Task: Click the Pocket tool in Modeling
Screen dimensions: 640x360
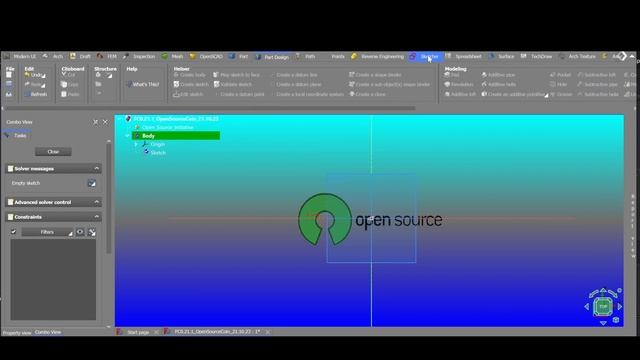Action: tap(560, 75)
